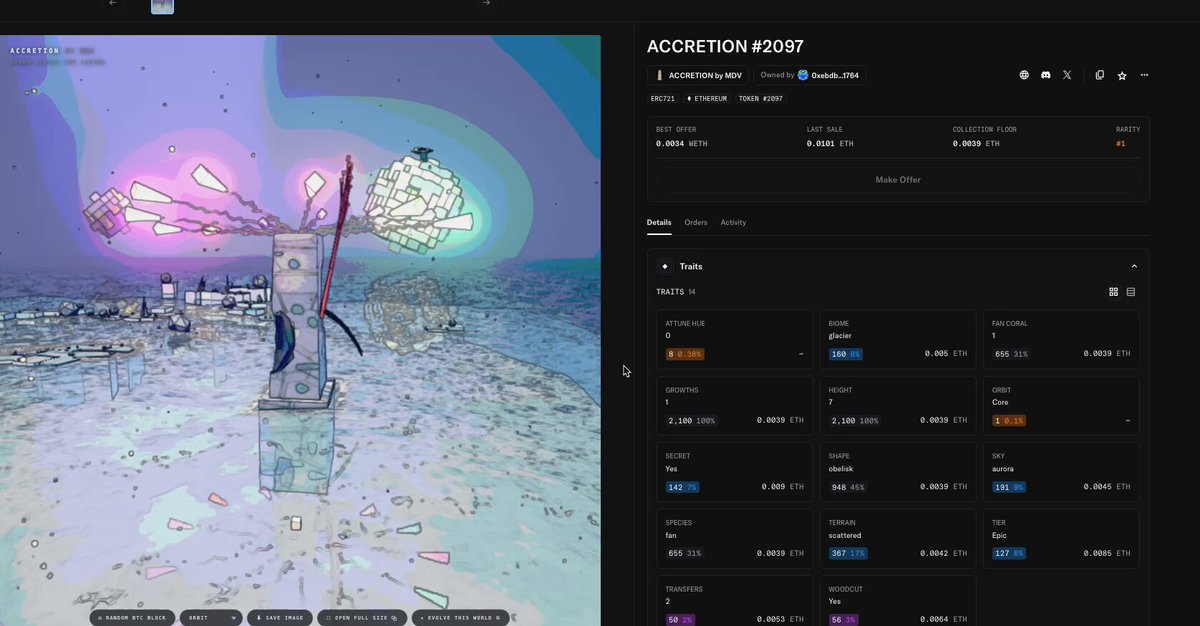1200x626 pixels.
Task: Switch to the Activity tab
Action: 733,222
